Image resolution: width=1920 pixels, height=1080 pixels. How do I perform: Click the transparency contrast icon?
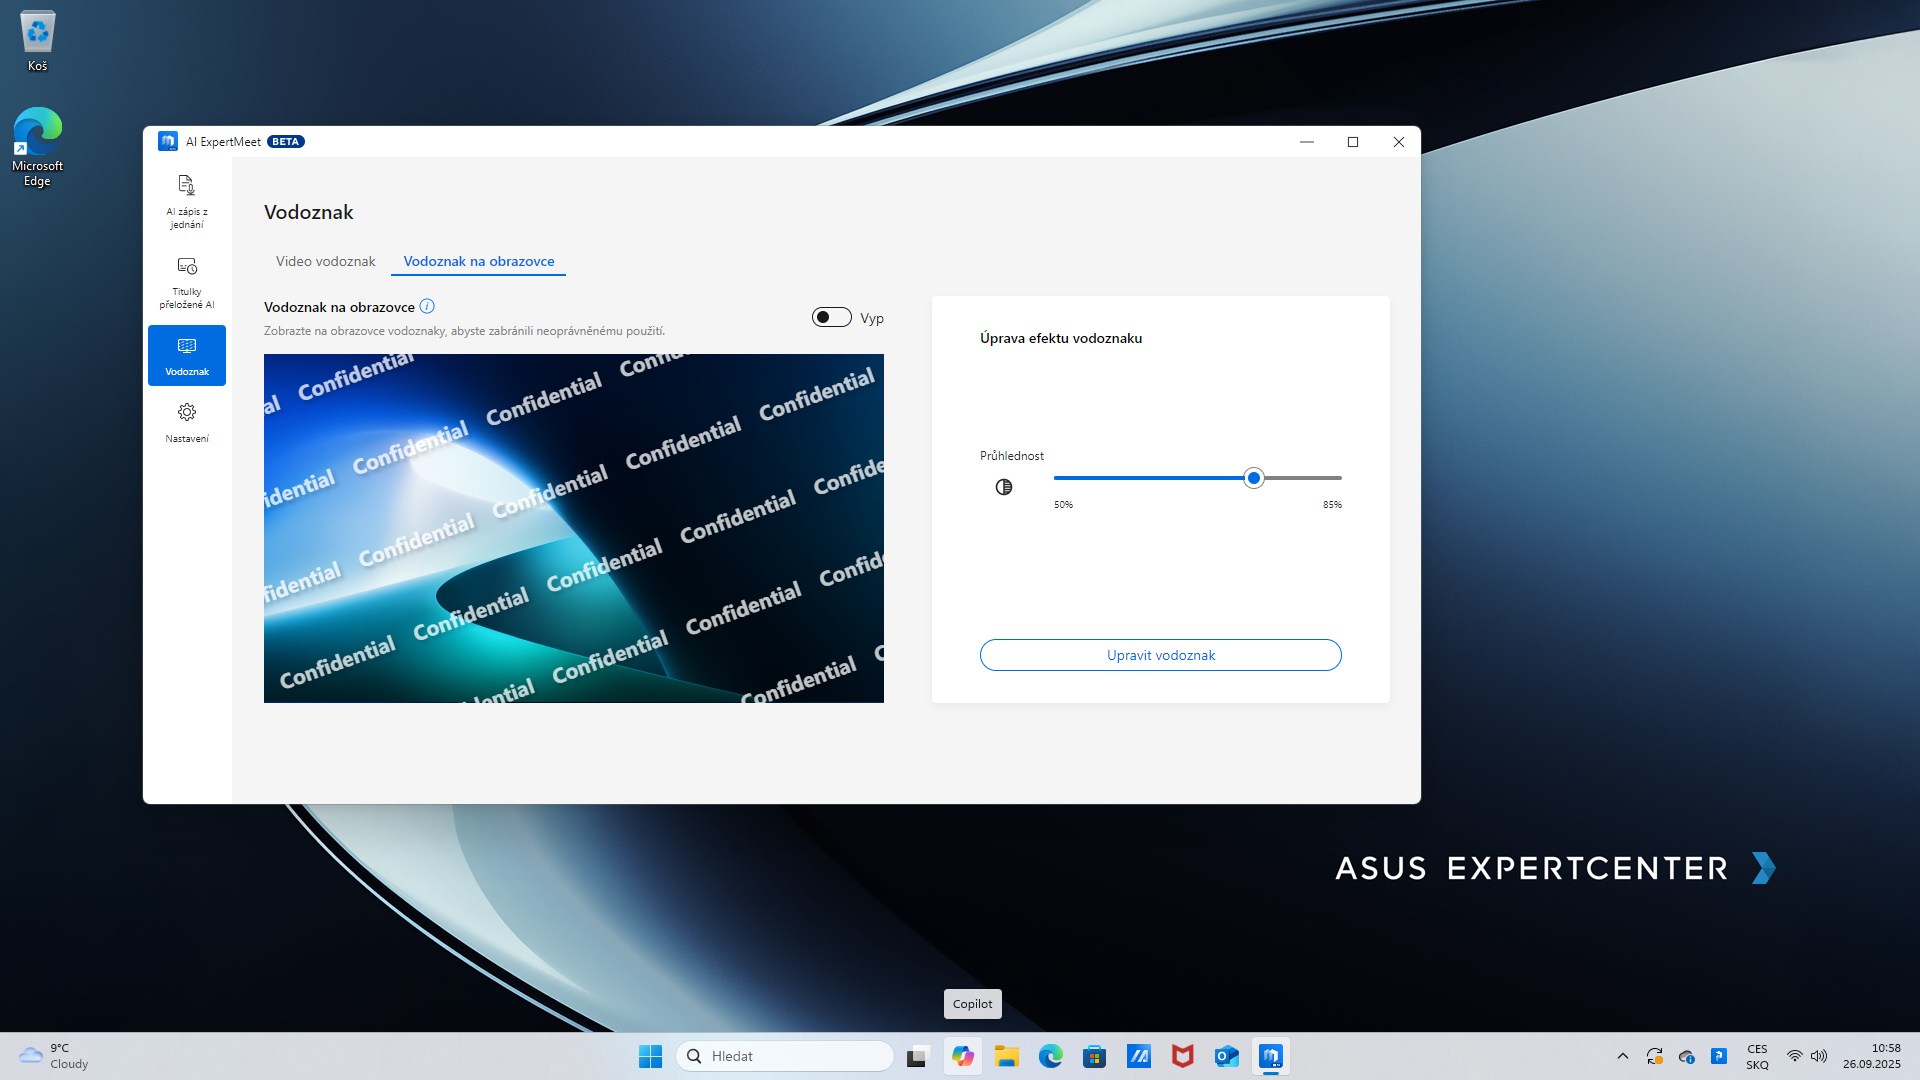point(1003,487)
